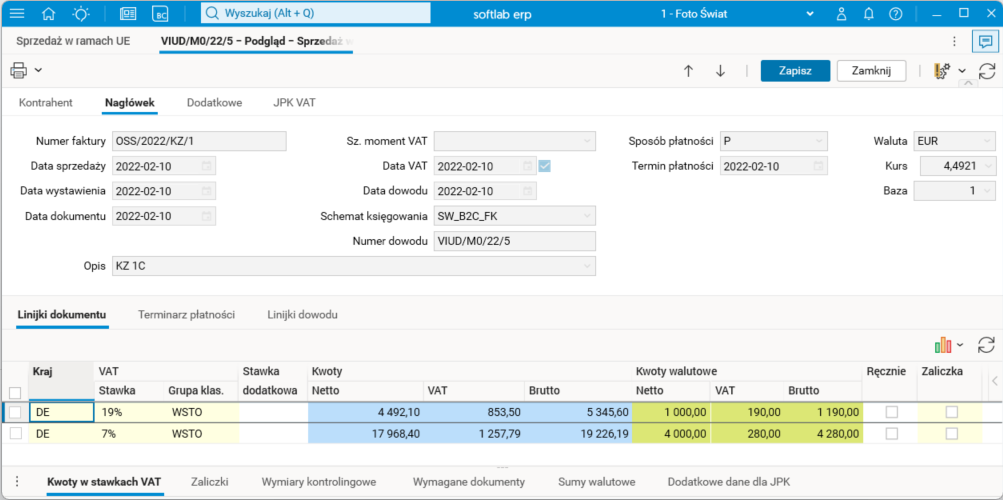Click the Numer dowodu field
The width and height of the screenshot is (1003, 500).
pyautogui.click(x=514, y=241)
